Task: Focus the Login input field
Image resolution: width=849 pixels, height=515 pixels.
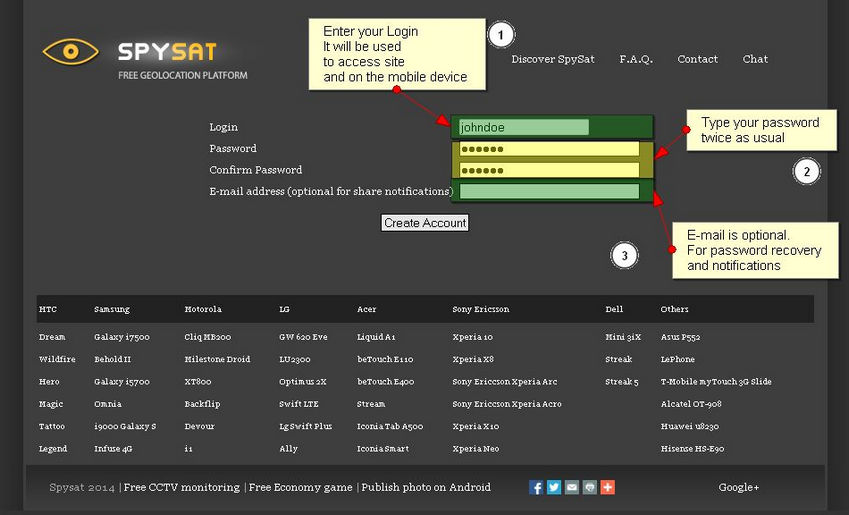Action: (523, 127)
